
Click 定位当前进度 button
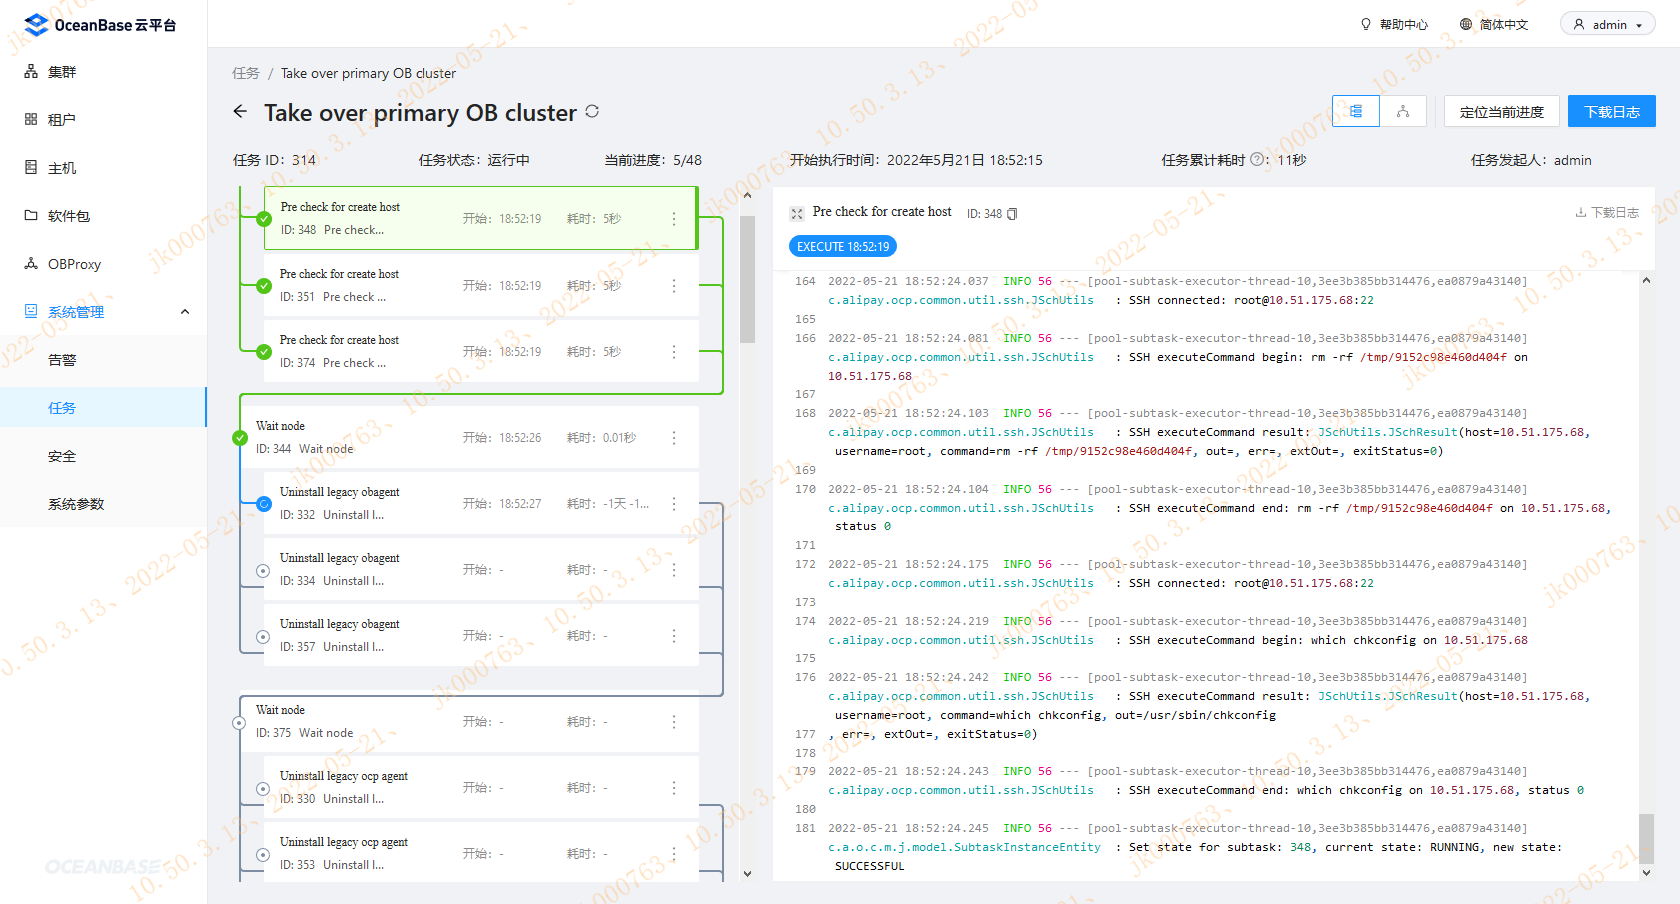(x=1501, y=111)
